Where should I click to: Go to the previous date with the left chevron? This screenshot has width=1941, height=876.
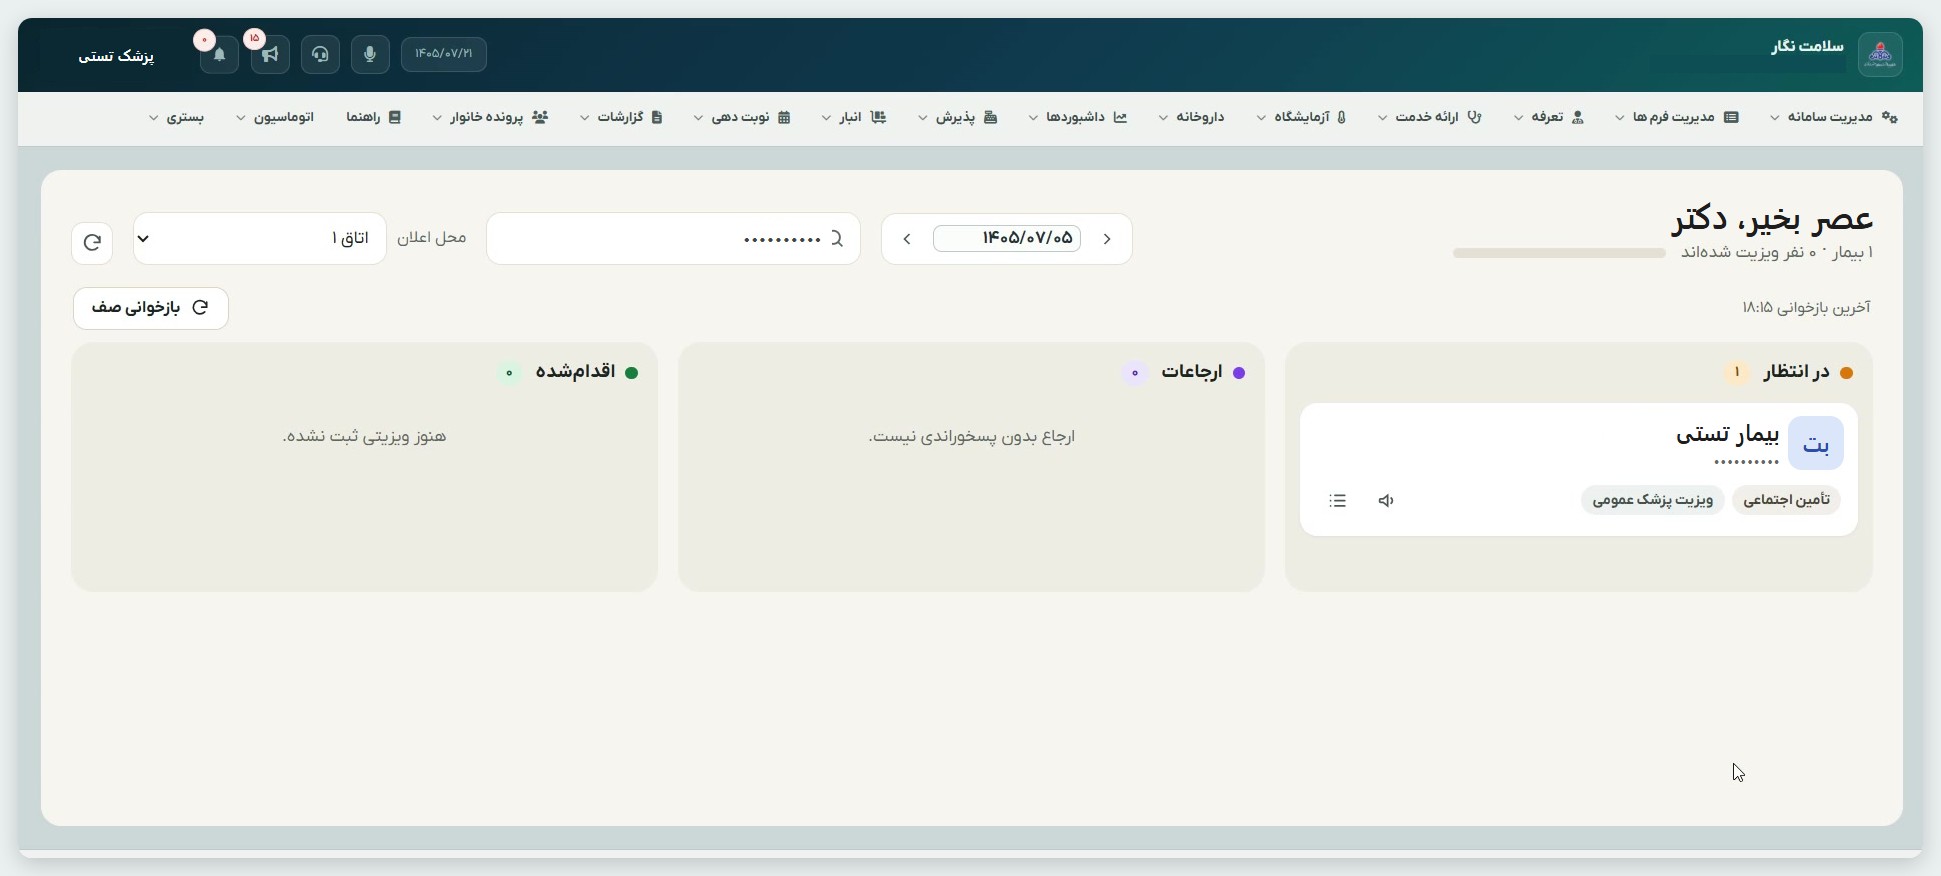tap(907, 239)
